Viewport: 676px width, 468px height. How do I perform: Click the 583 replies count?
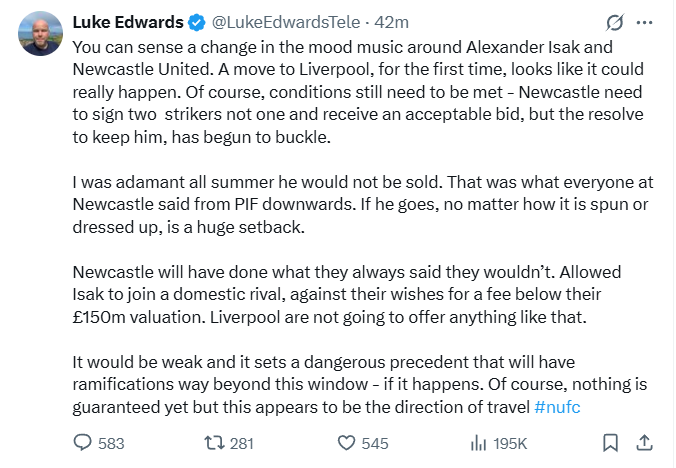point(111,443)
